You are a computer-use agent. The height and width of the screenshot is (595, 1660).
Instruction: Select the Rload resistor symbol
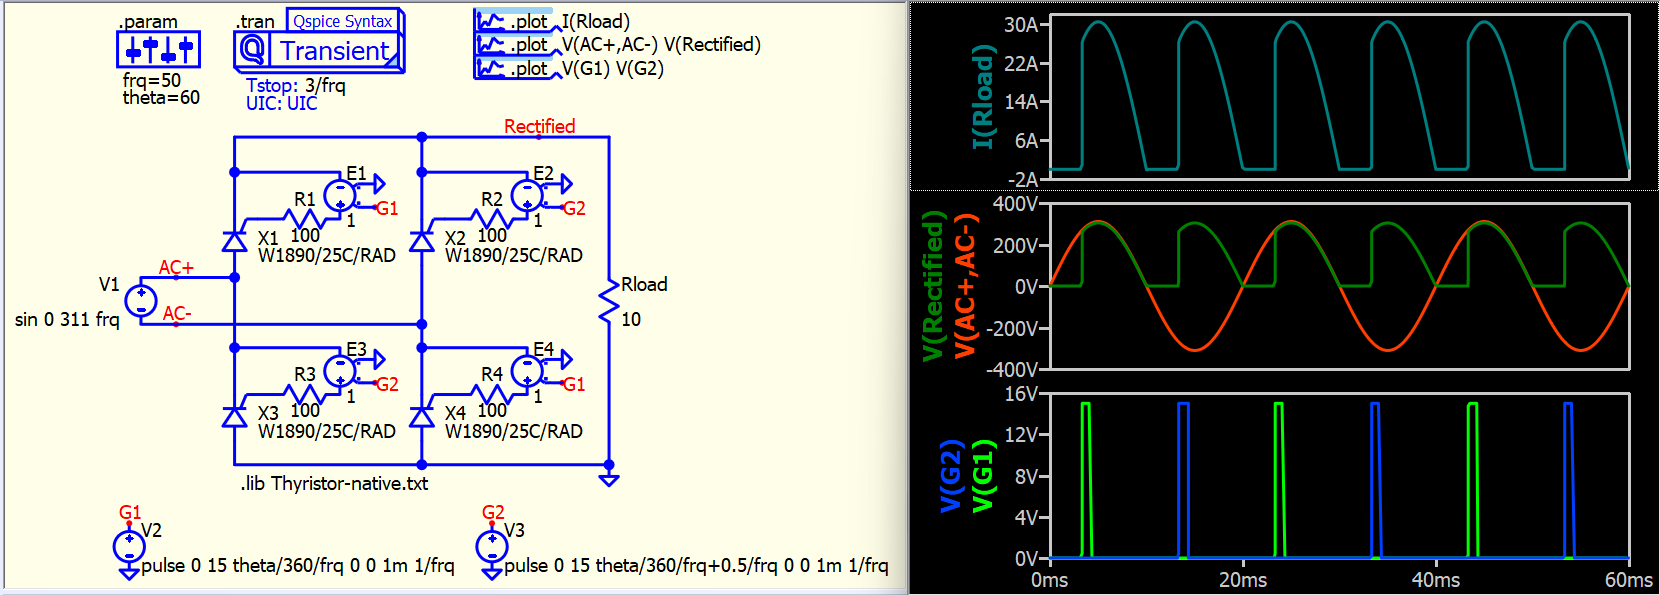[x=608, y=301]
